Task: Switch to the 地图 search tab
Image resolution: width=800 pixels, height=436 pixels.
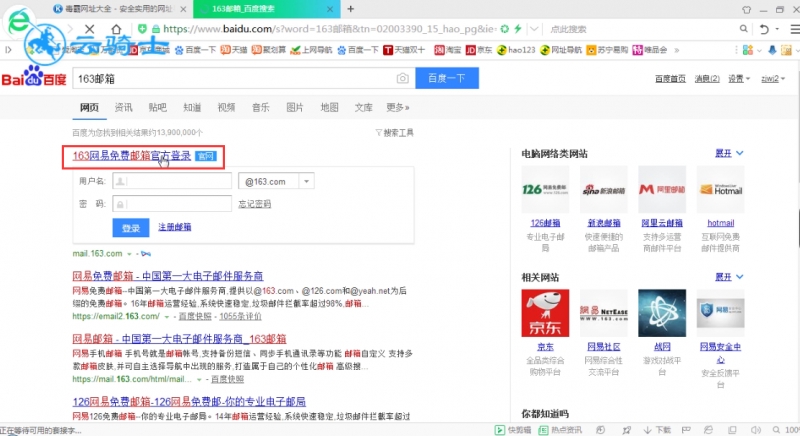Action: pos(329,107)
